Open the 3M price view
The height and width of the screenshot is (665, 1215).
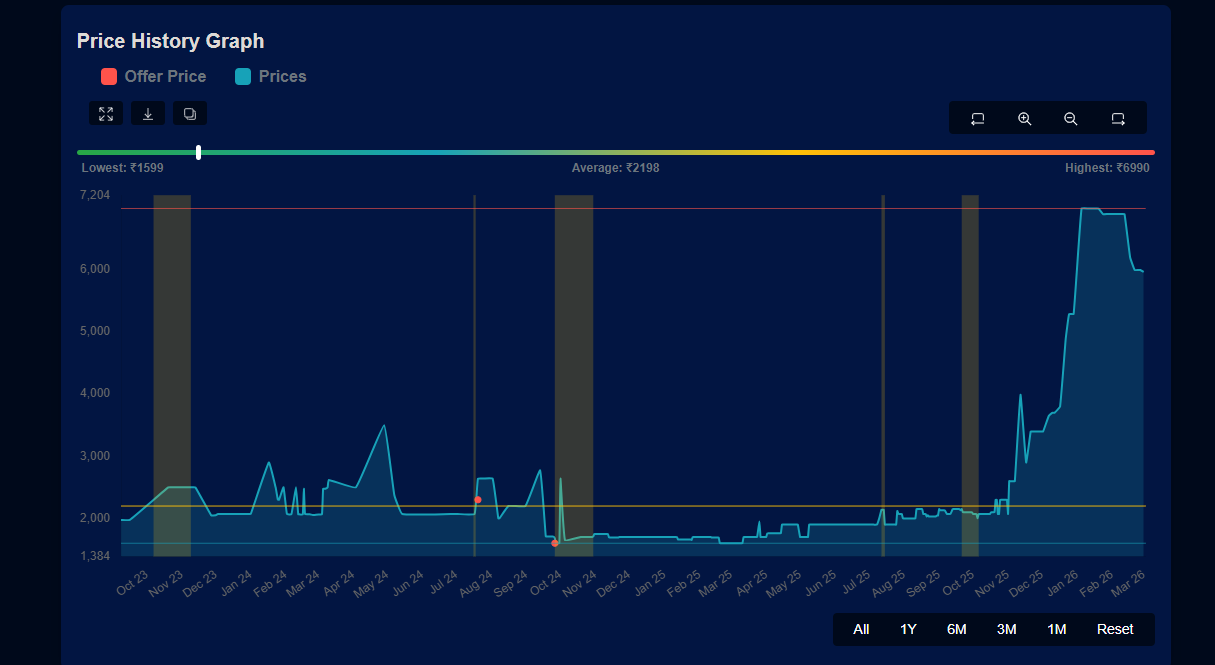point(1005,629)
